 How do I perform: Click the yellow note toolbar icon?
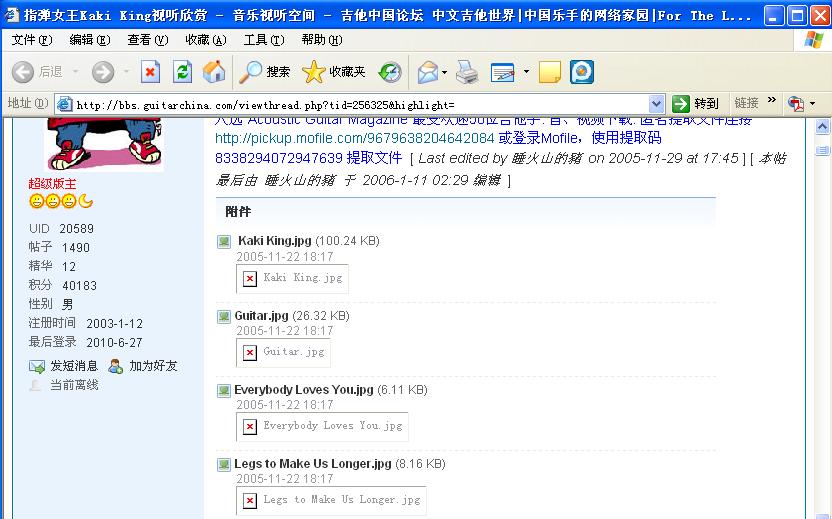(x=549, y=72)
